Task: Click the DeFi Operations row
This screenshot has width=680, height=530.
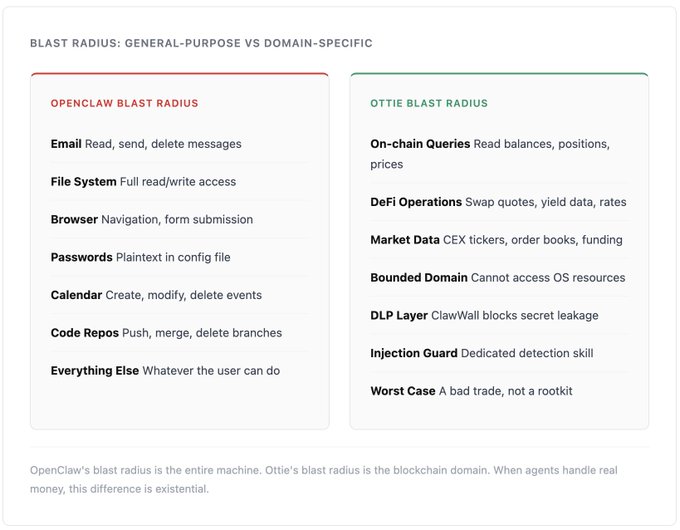Action: (x=498, y=202)
